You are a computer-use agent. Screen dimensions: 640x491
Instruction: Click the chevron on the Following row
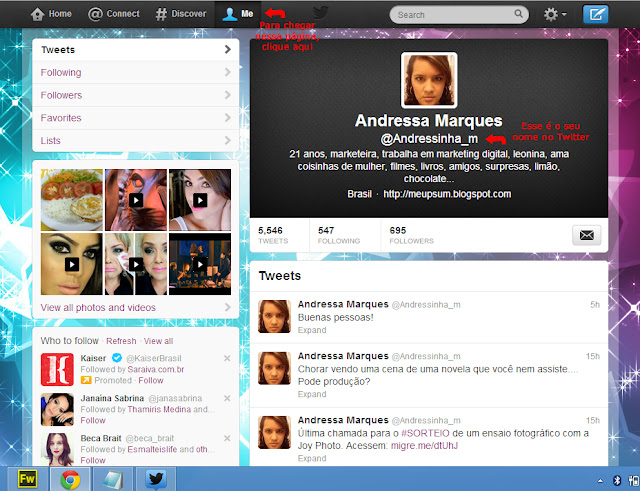tap(228, 72)
